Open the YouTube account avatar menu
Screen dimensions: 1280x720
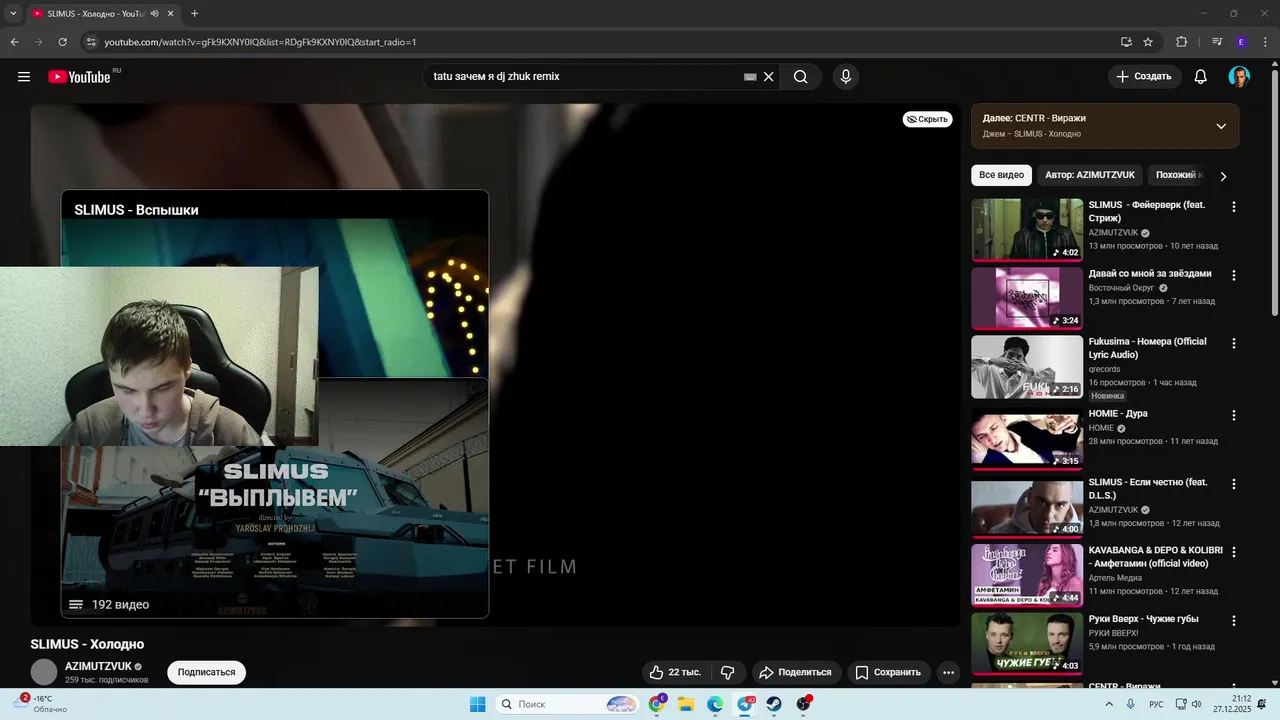click(x=1239, y=77)
